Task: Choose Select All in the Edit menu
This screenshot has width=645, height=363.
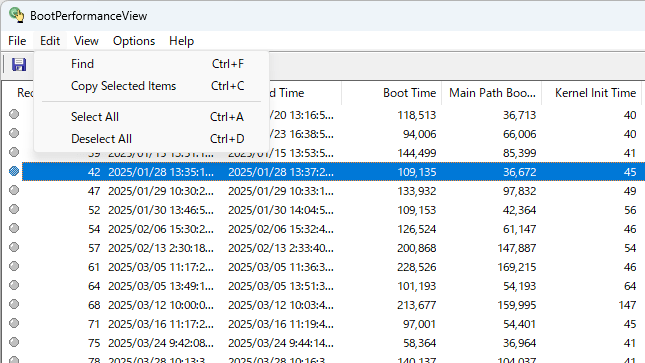Action: [x=151, y=116]
